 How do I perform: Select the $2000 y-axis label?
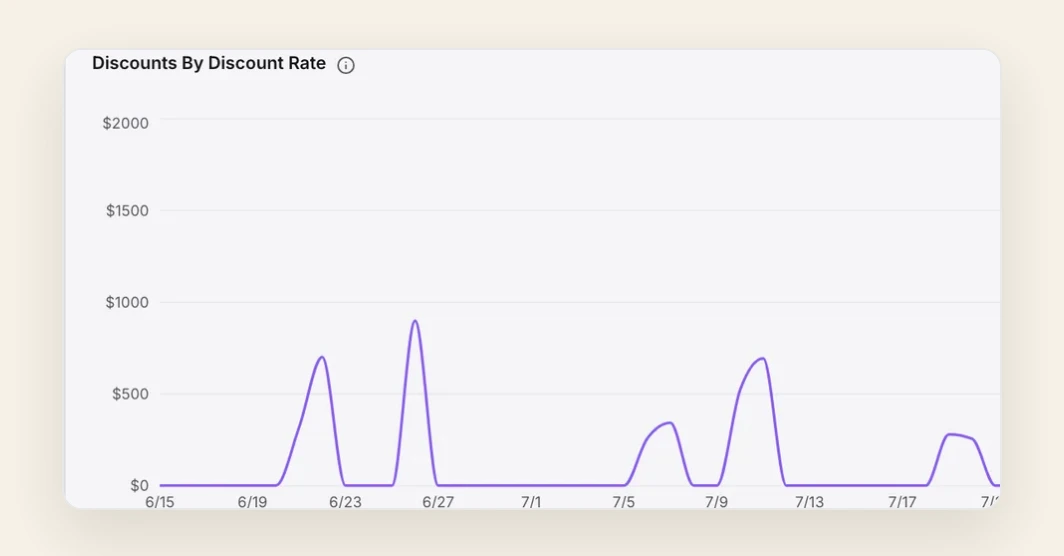tap(126, 123)
